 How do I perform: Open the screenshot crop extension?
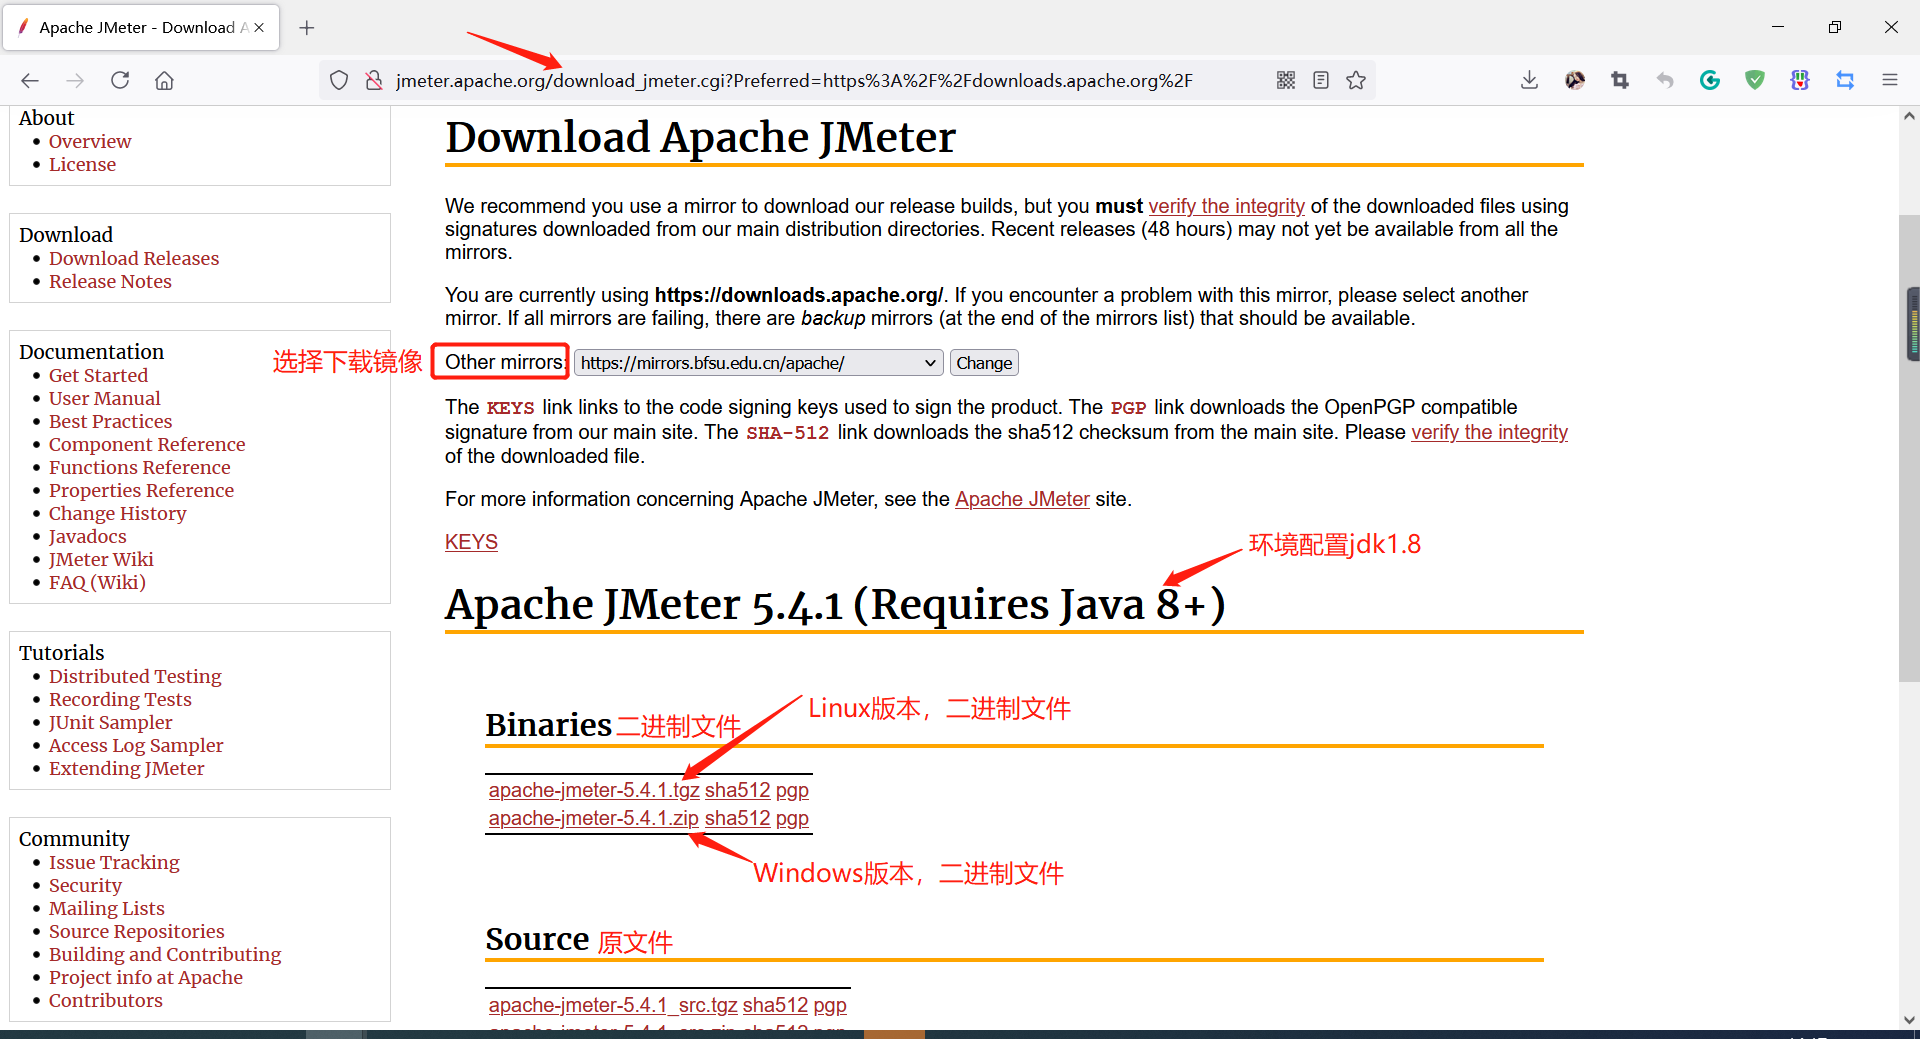(1620, 80)
